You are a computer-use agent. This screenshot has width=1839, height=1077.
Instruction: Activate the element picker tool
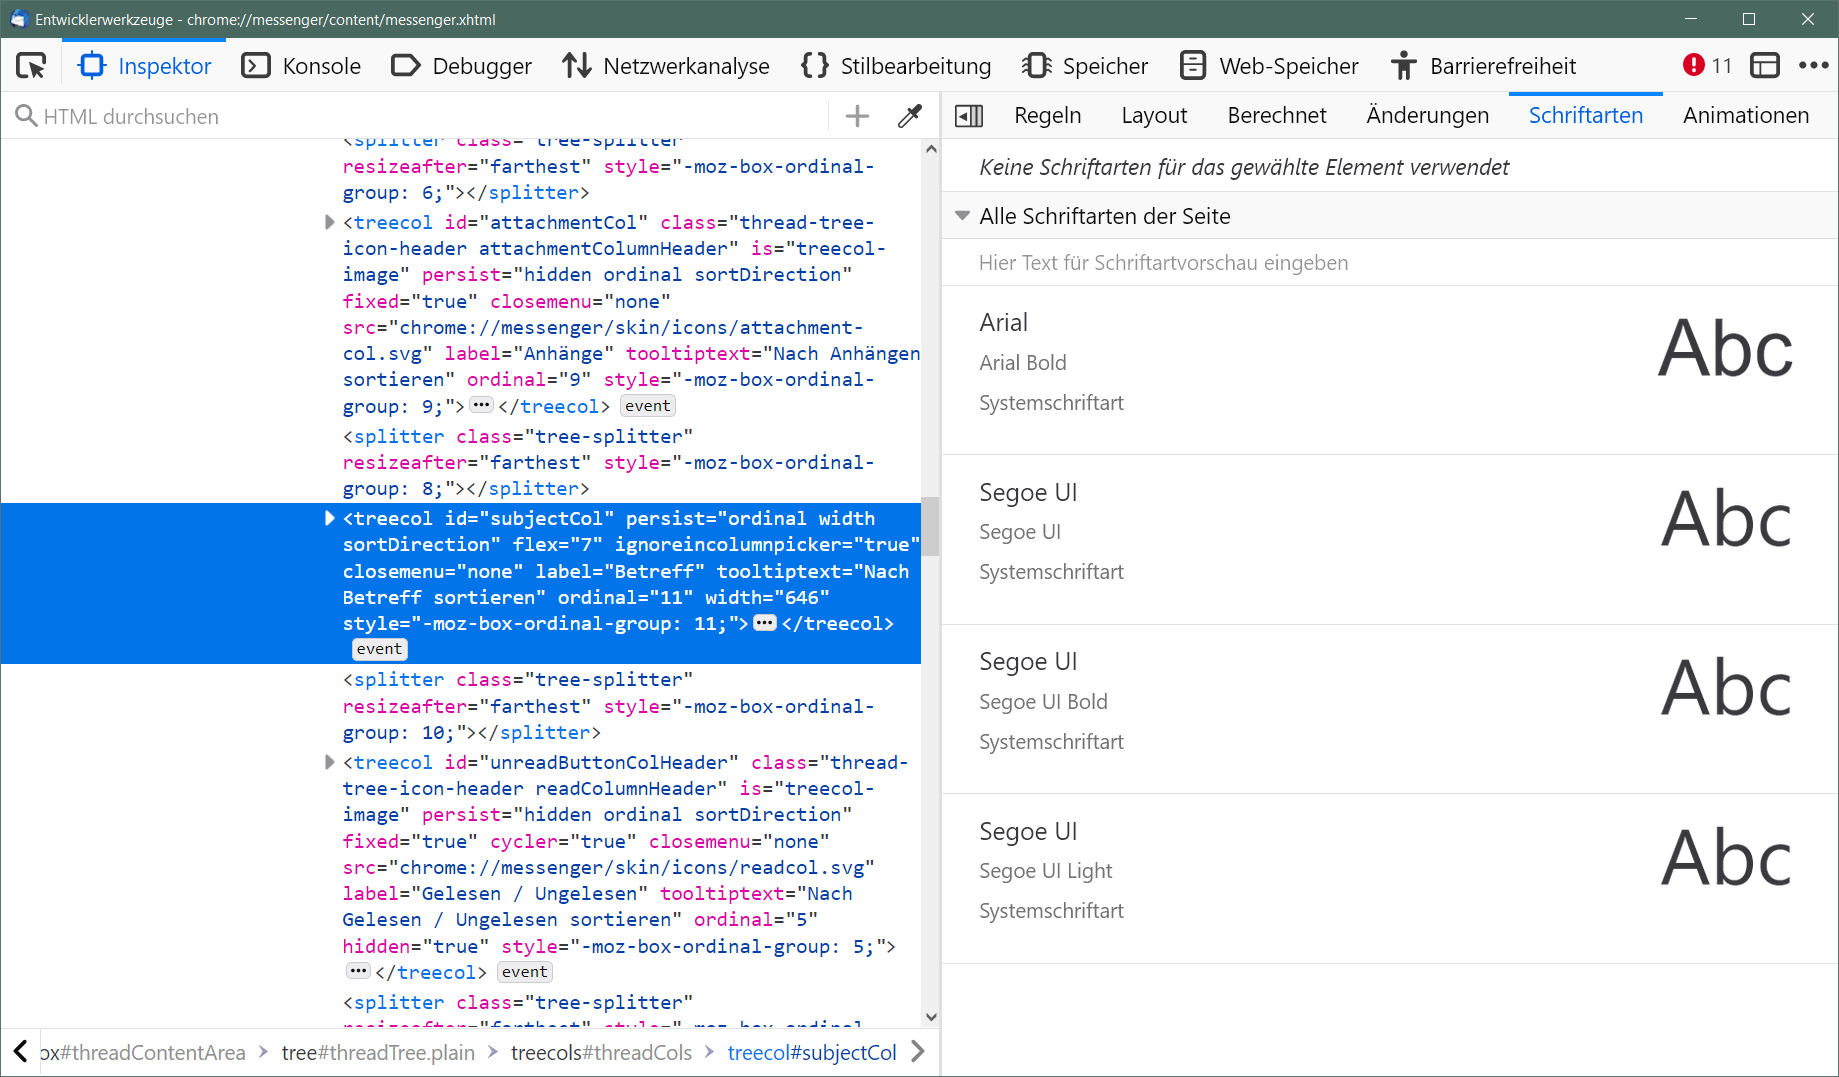click(x=31, y=66)
